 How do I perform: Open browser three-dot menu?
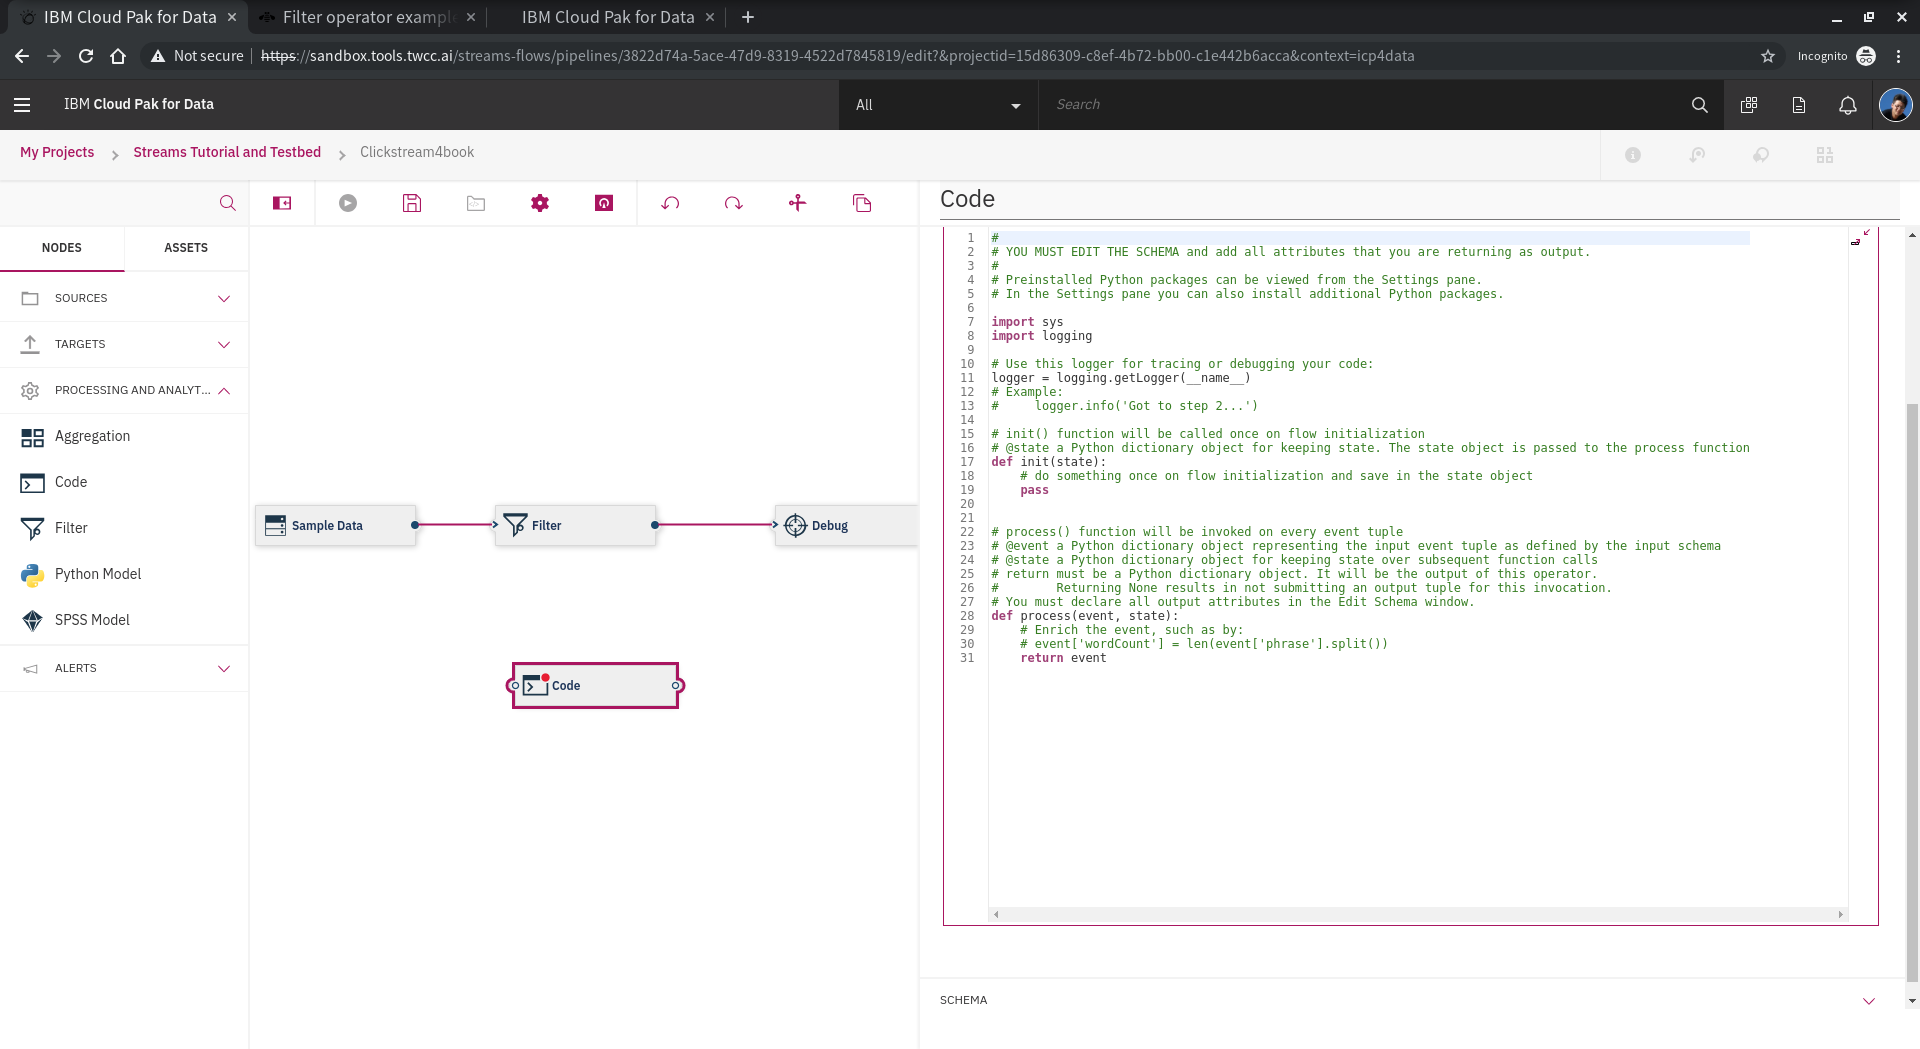[1898, 56]
